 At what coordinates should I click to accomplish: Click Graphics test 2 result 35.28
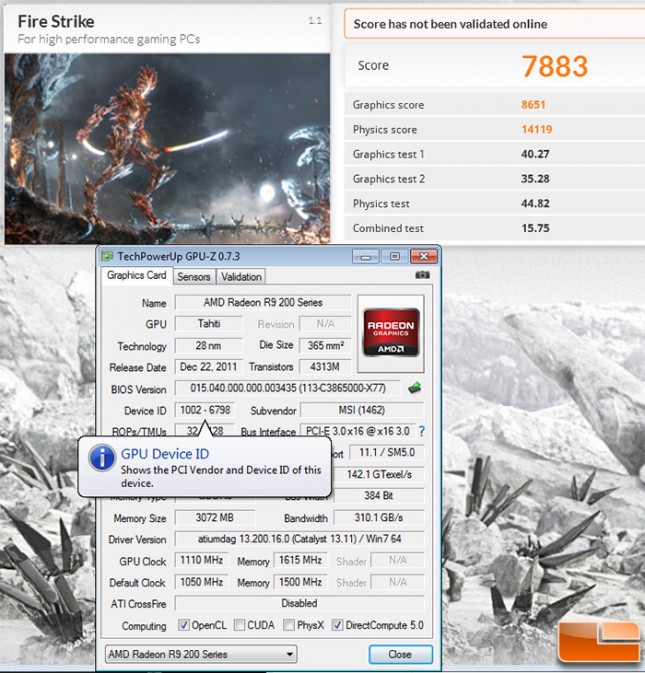coord(535,179)
